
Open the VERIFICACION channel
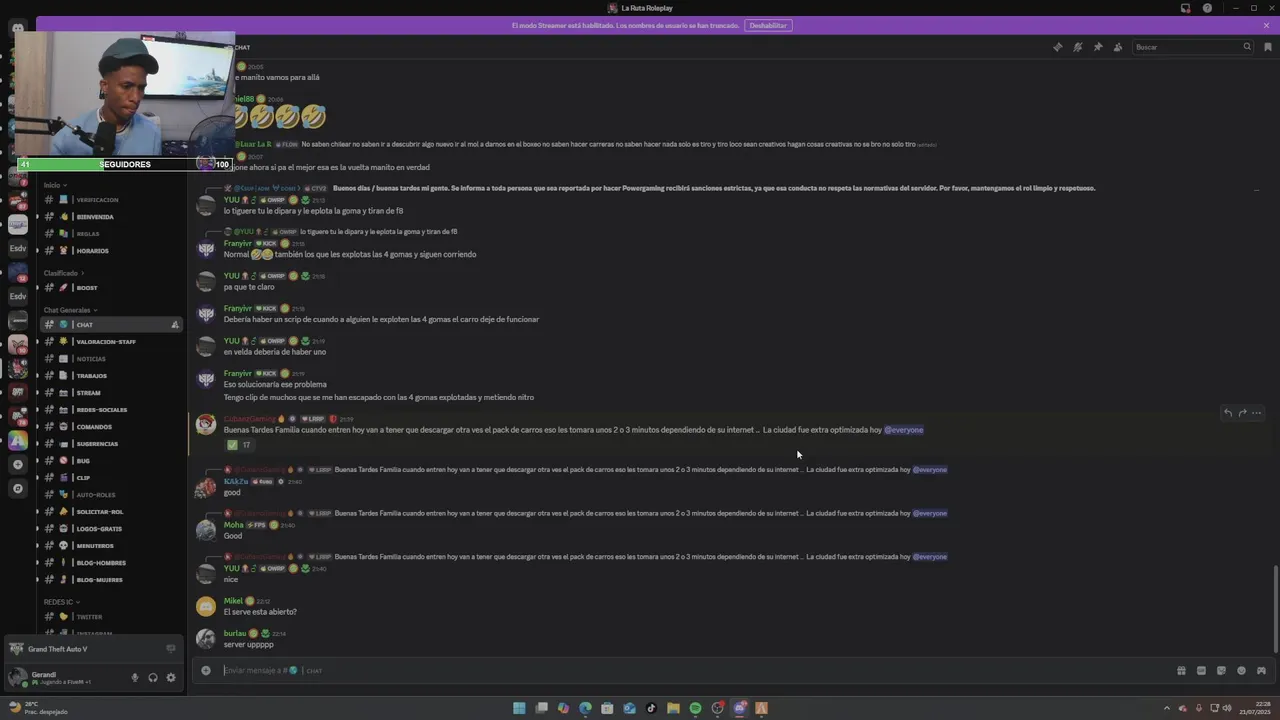(x=110, y=200)
